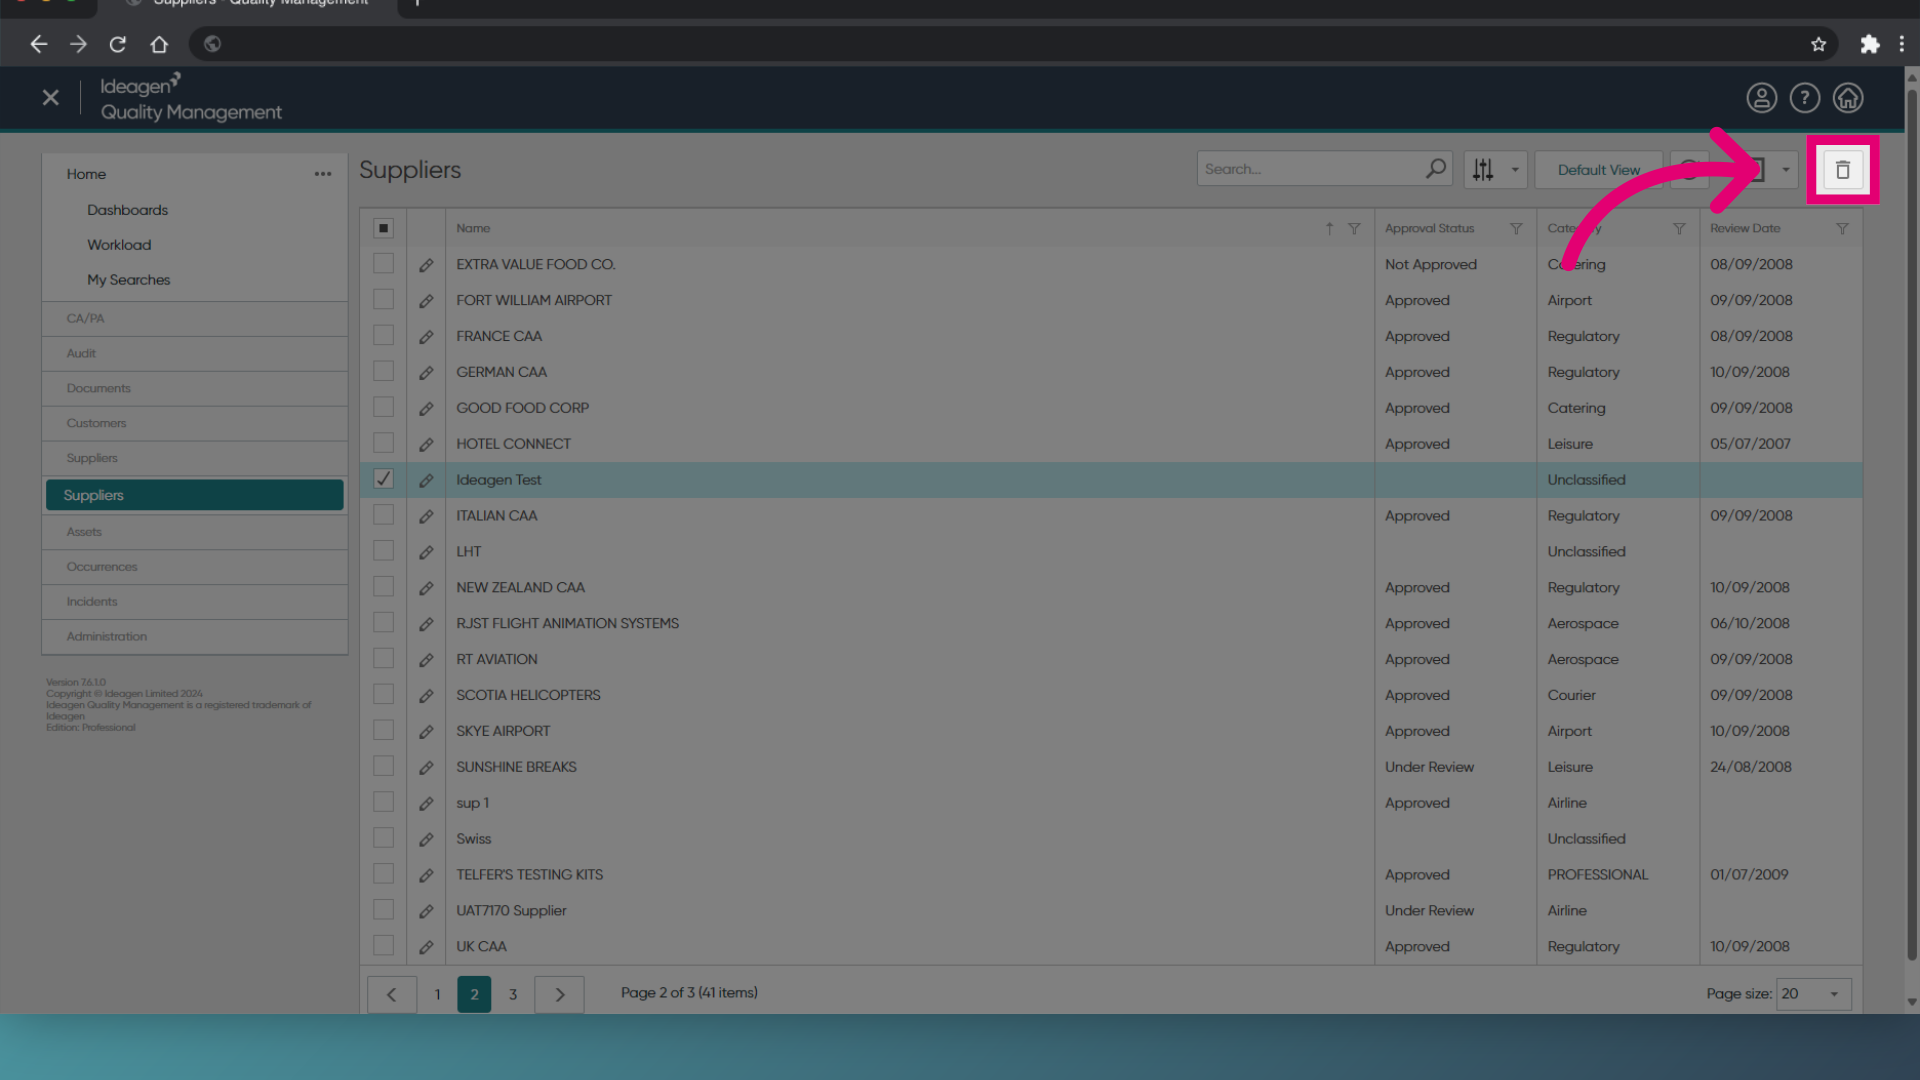Expand dropdown arrow left of trash button

coord(1785,170)
